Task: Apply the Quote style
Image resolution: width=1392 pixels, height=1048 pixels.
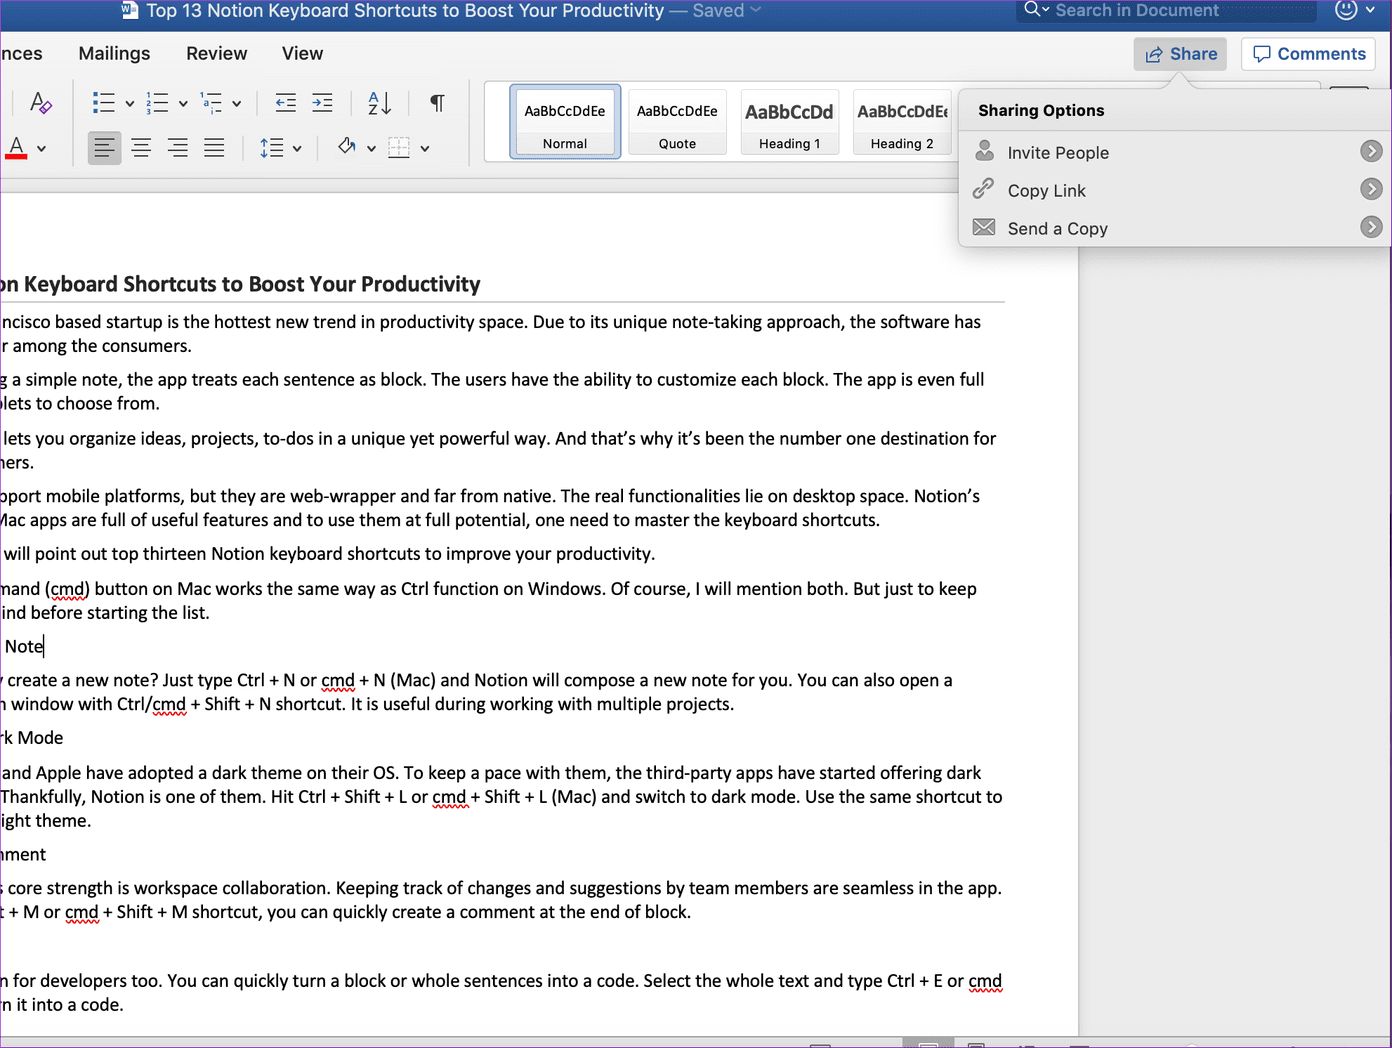Action: pos(677,122)
